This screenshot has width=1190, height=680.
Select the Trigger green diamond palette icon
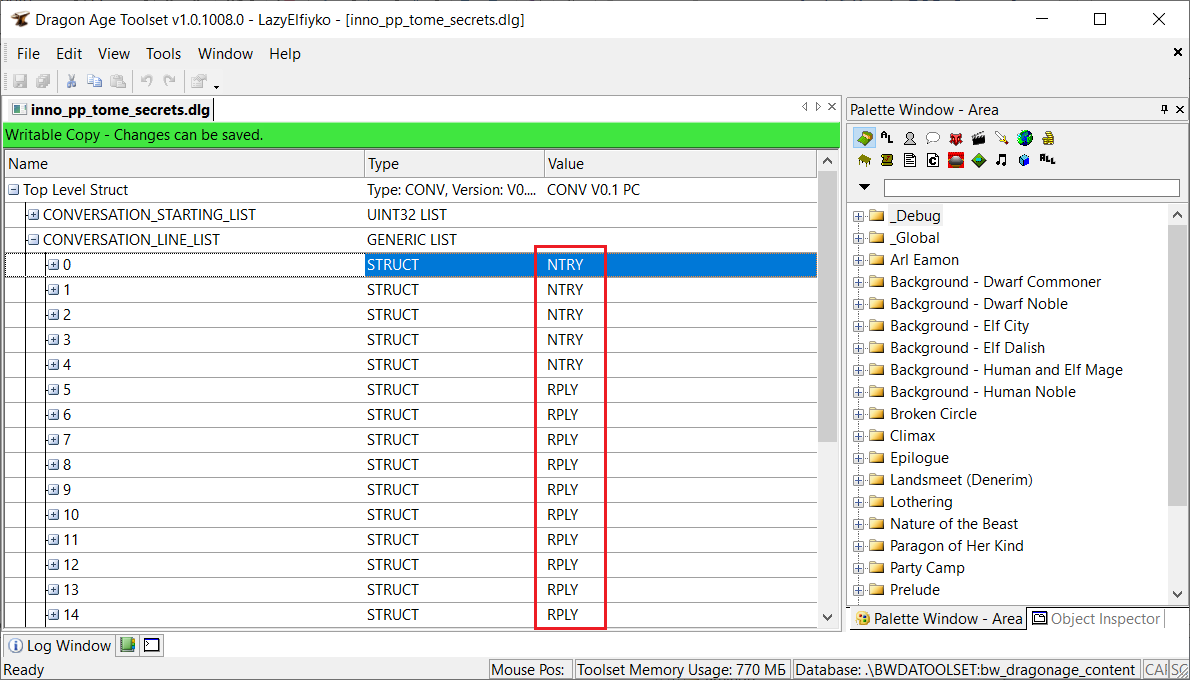(x=979, y=160)
